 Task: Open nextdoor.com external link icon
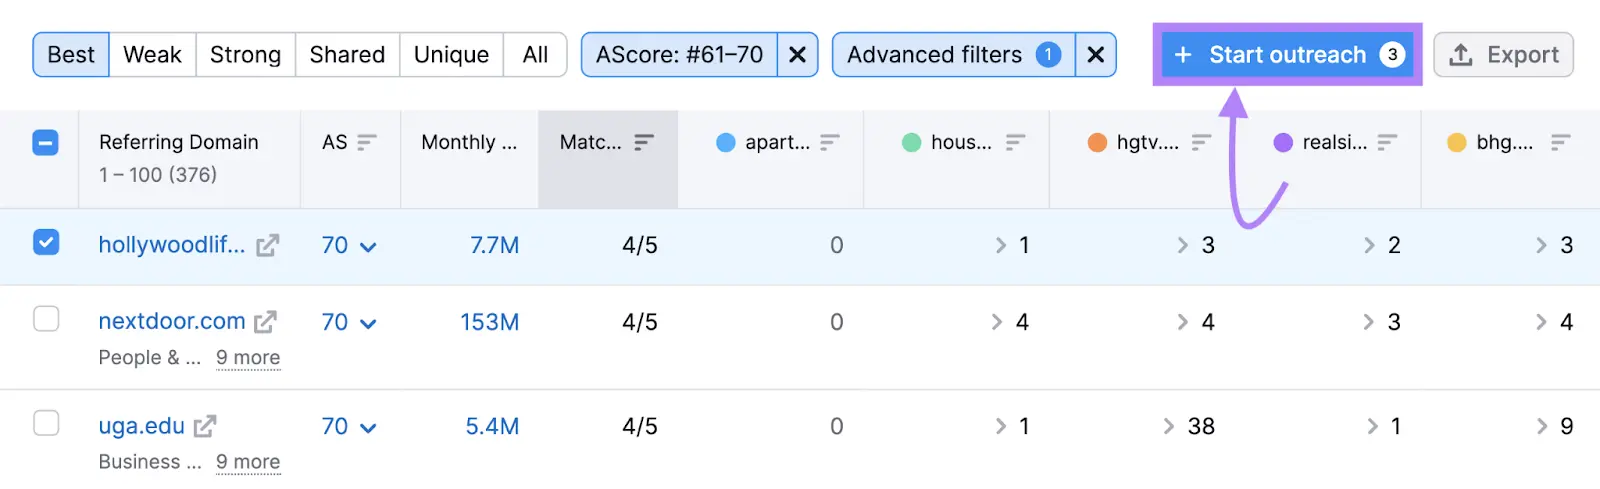265,322
